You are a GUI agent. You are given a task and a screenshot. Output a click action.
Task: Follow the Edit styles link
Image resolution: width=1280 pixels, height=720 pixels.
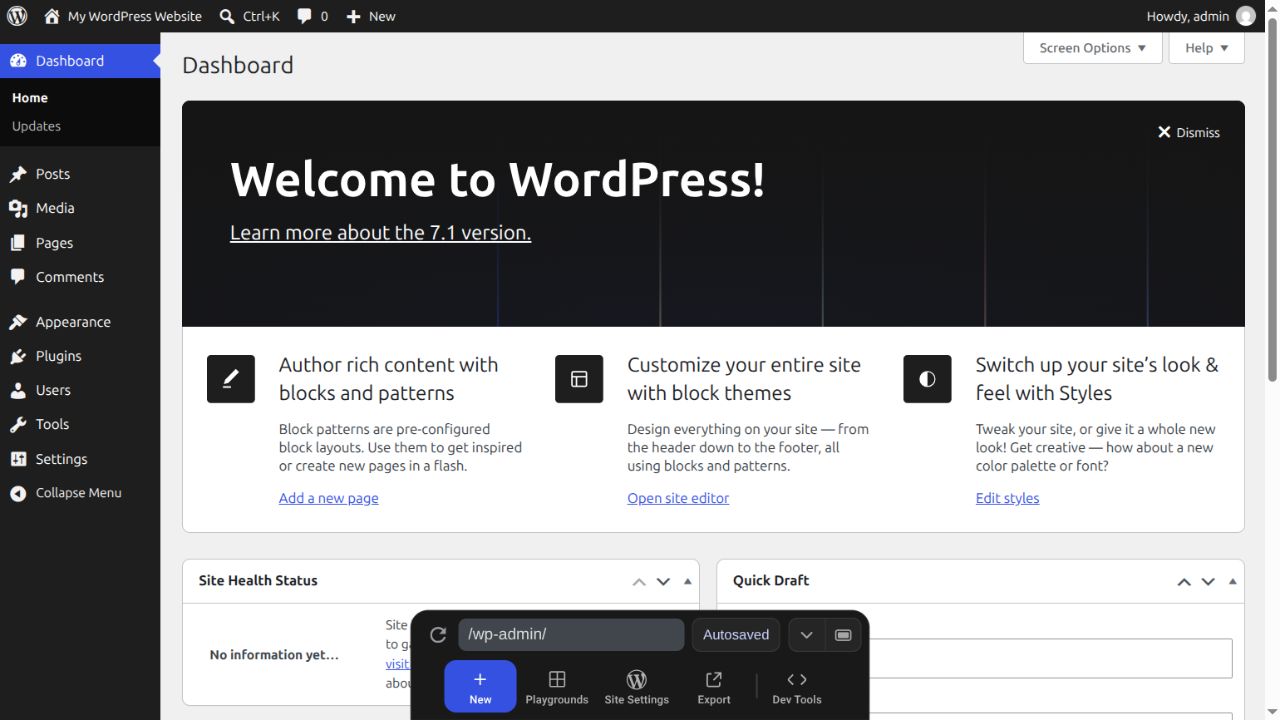1007,498
